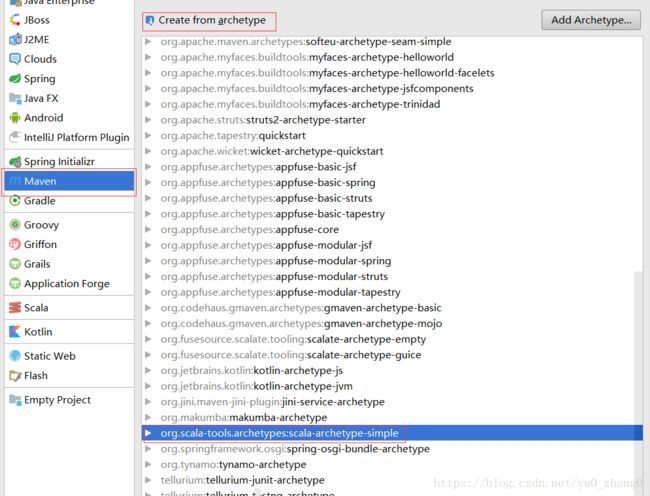Click the Grails icon
The height and width of the screenshot is (496, 650).
[15, 264]
